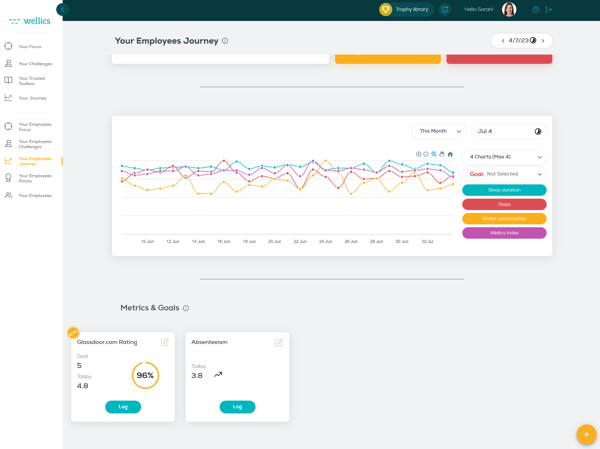The width and height of the screenshot is (600, 449).
Task: Click Your Trusted Toolbox book icon
Action: (8, 80)
